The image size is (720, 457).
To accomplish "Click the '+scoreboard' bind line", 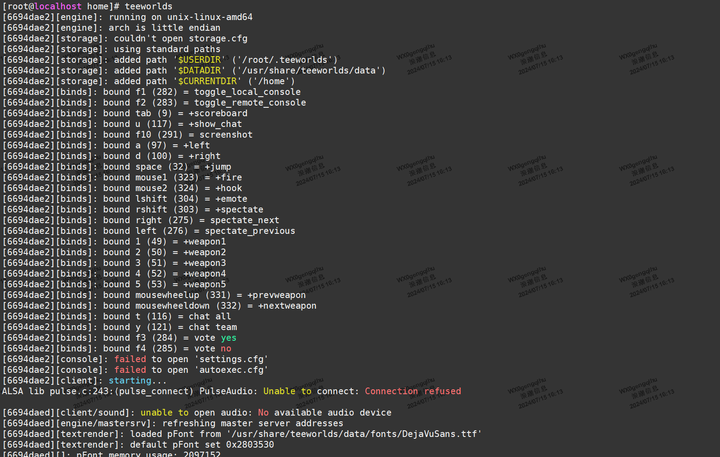I will tap(124, 113).
